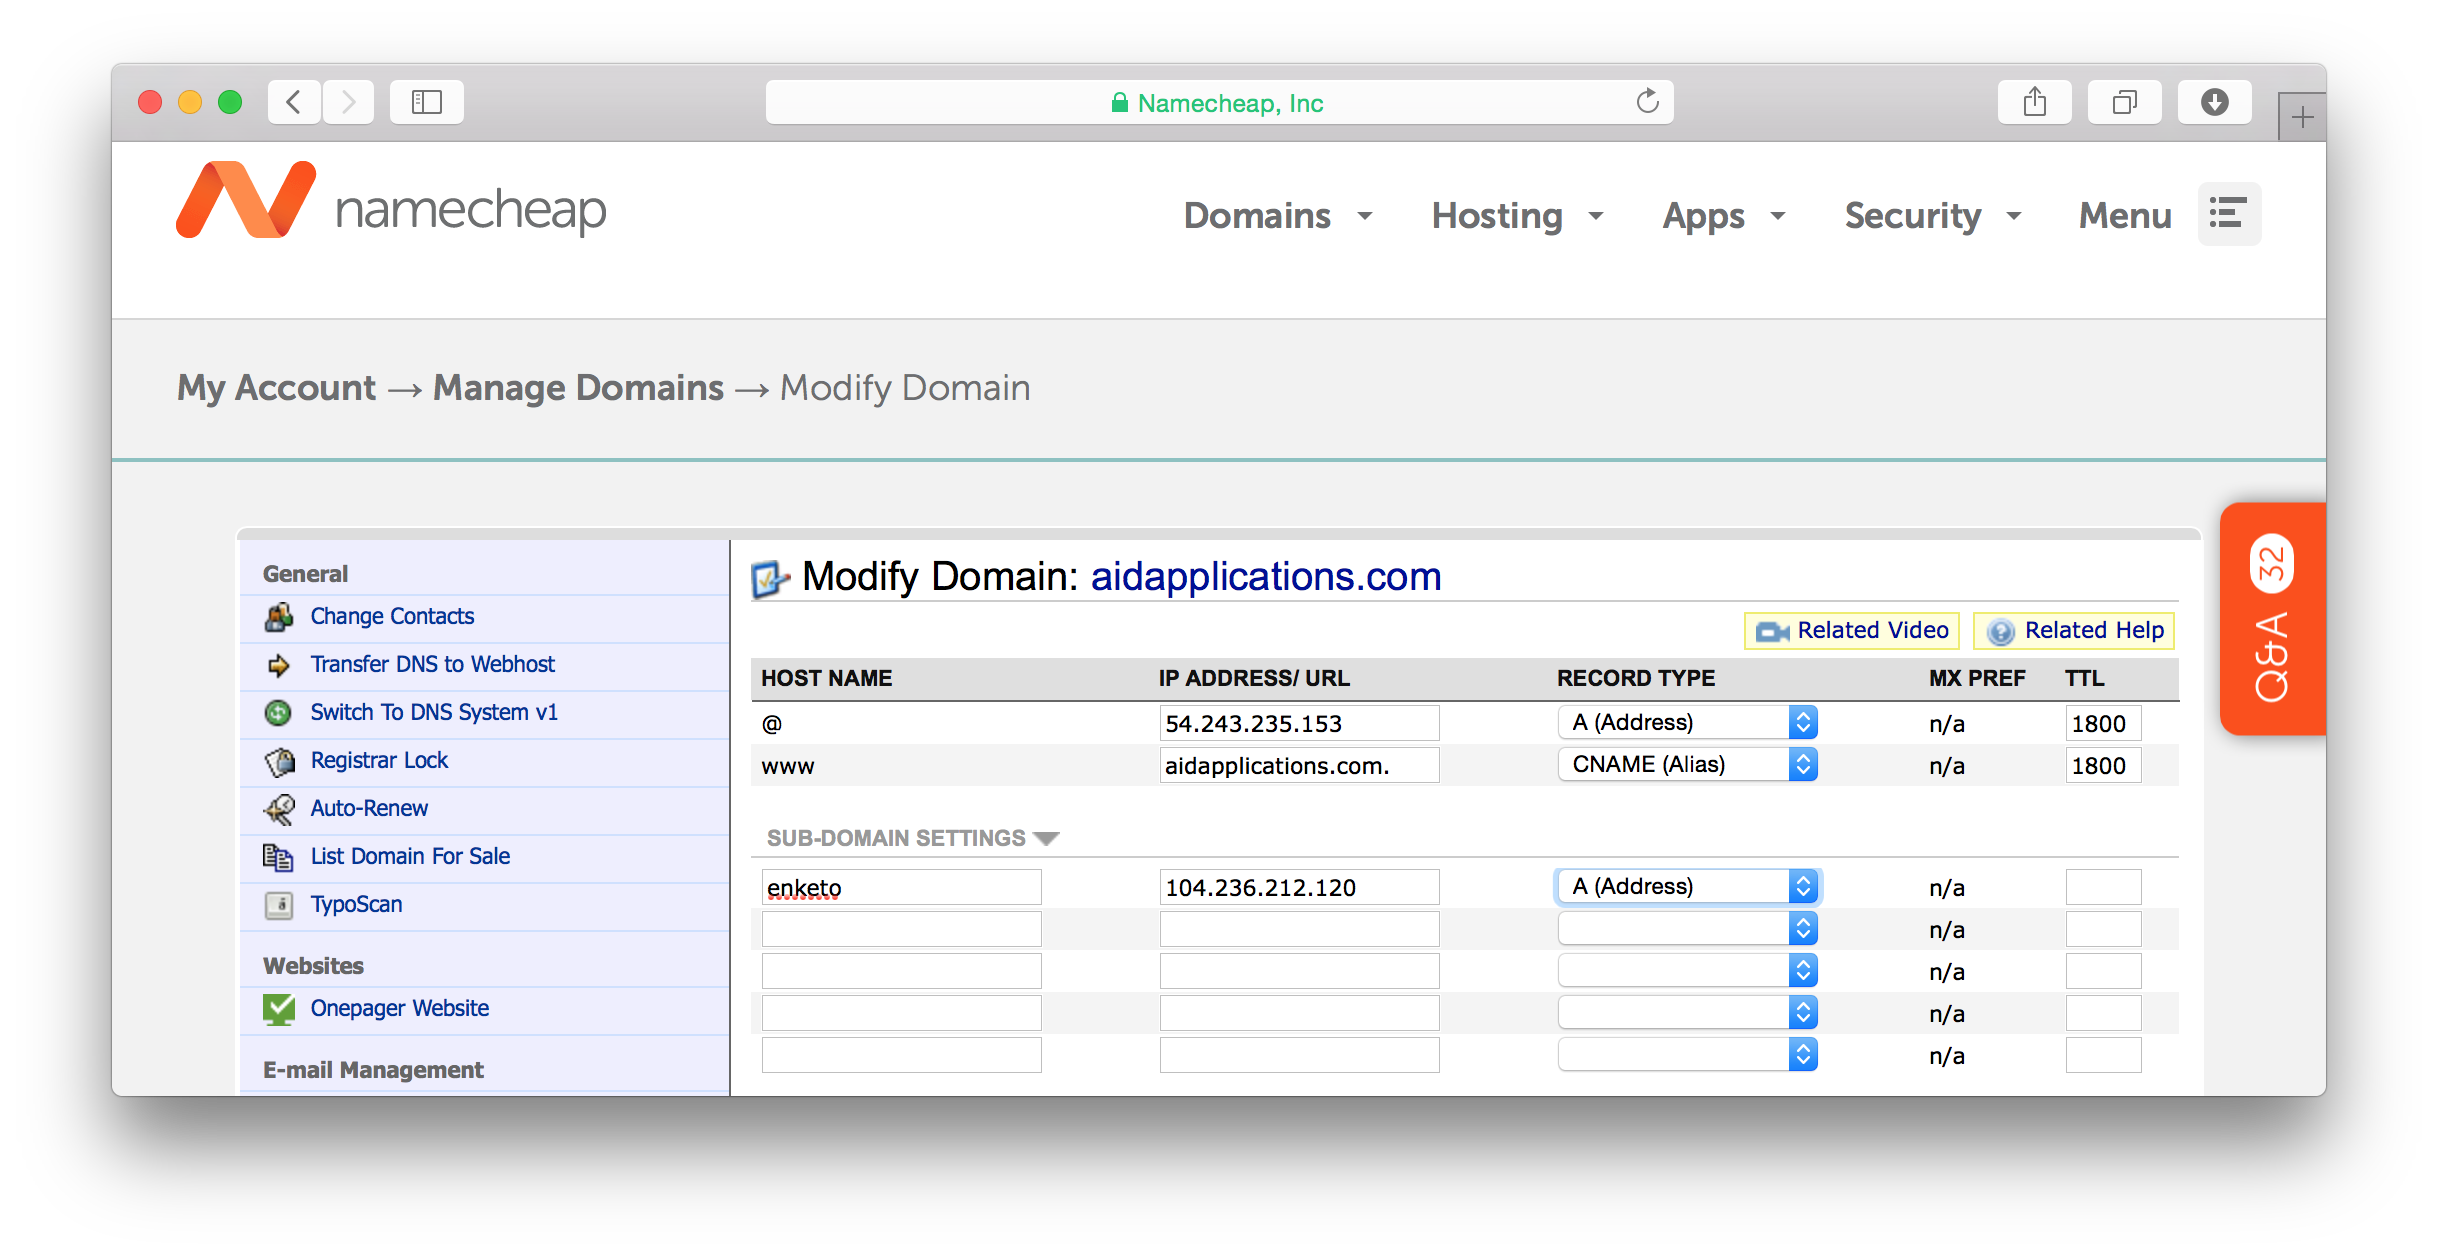Click the Switch To DNS System icon
The image size is (2438, 1256).
[x=278, y=713]
